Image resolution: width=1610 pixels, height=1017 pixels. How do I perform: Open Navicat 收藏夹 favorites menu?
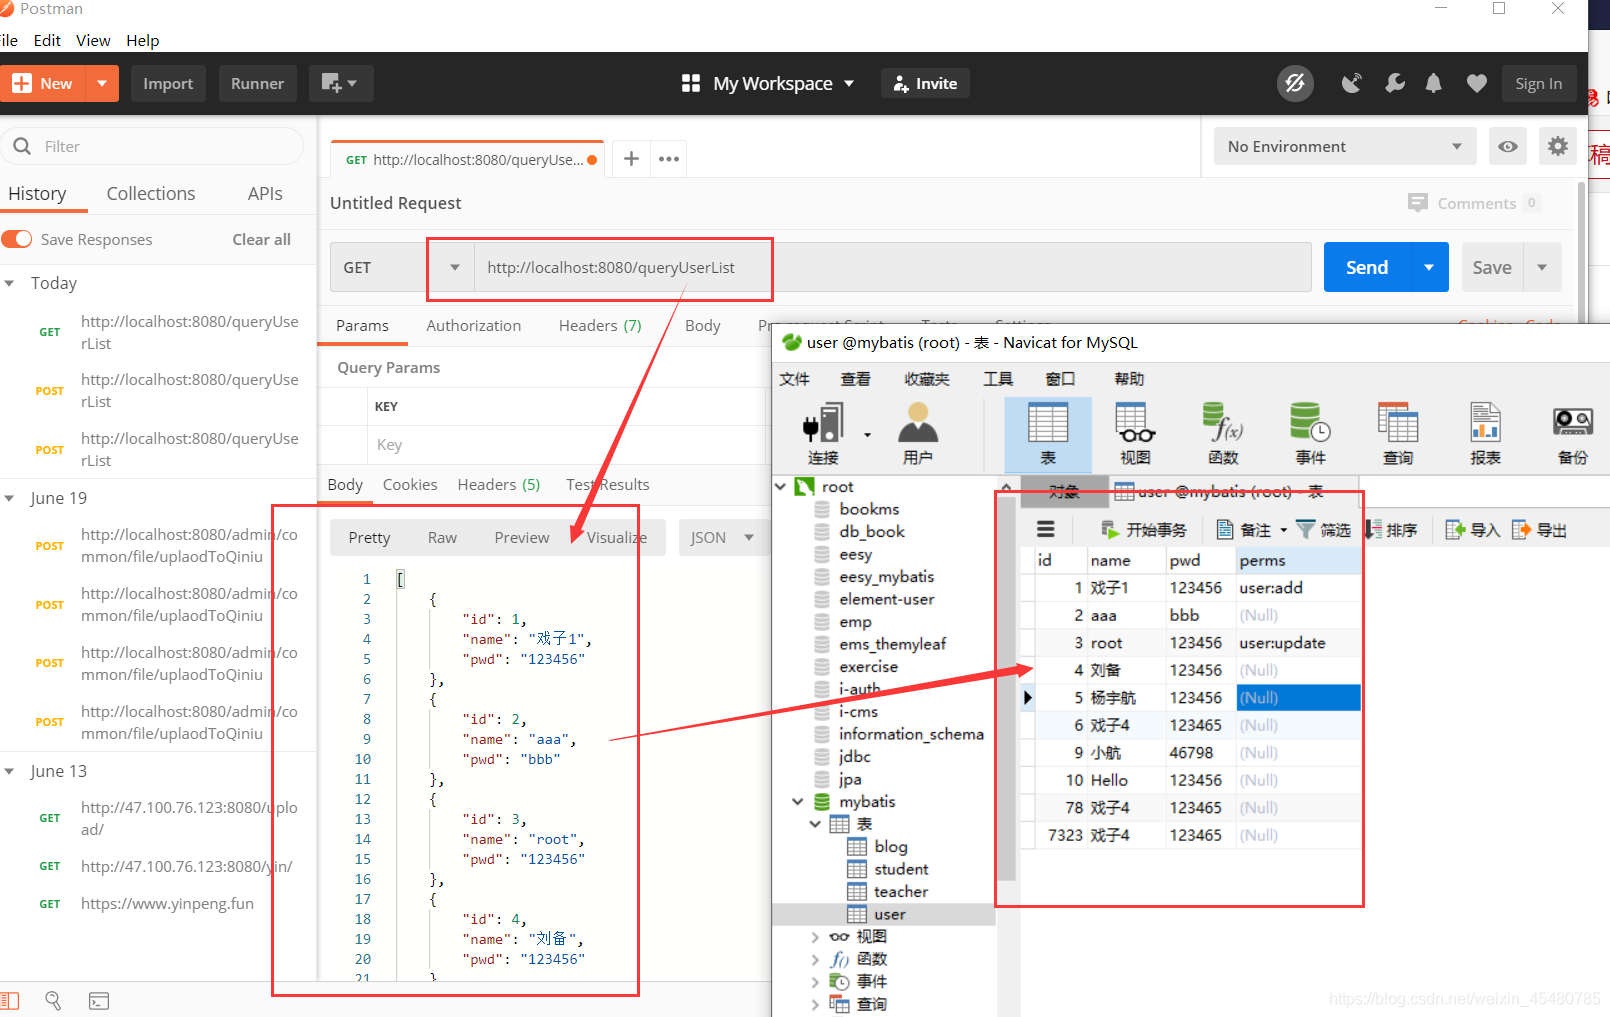pyautogui.click(x=927, y=379)
